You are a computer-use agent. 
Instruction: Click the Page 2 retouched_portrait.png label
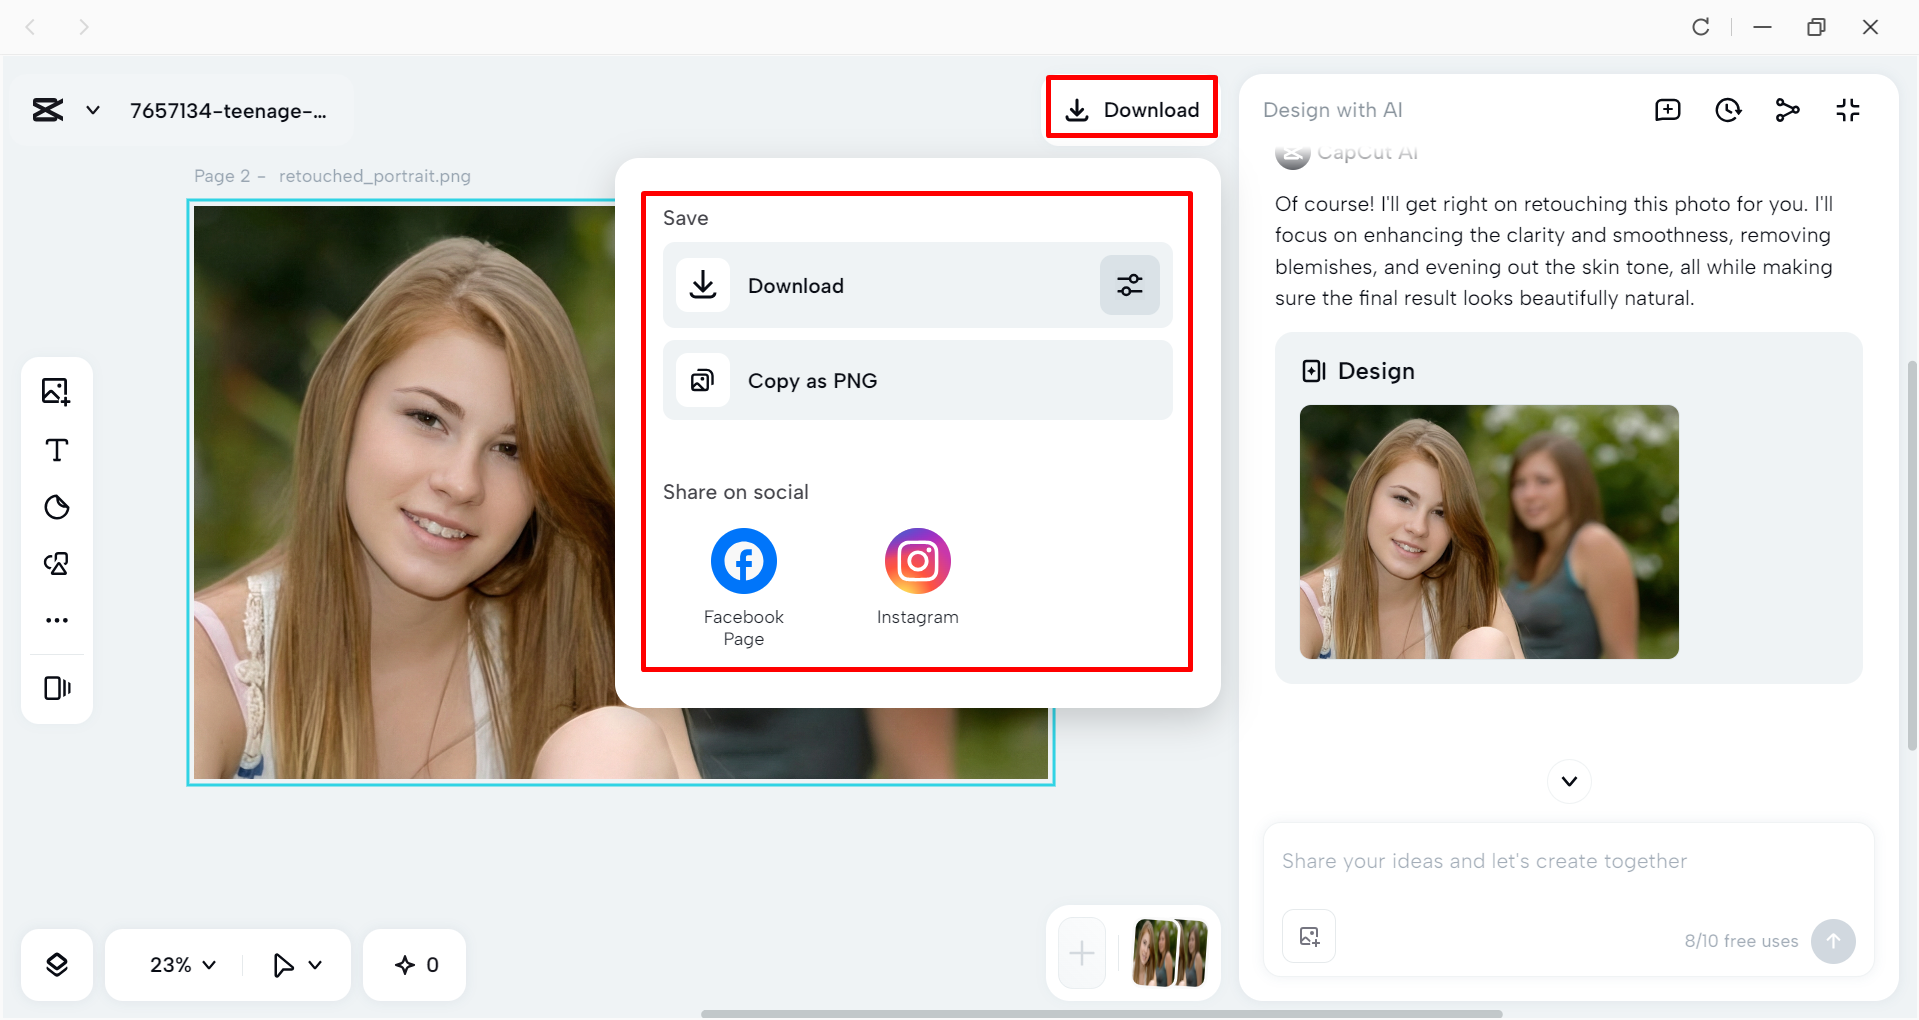tap(332, 176)
